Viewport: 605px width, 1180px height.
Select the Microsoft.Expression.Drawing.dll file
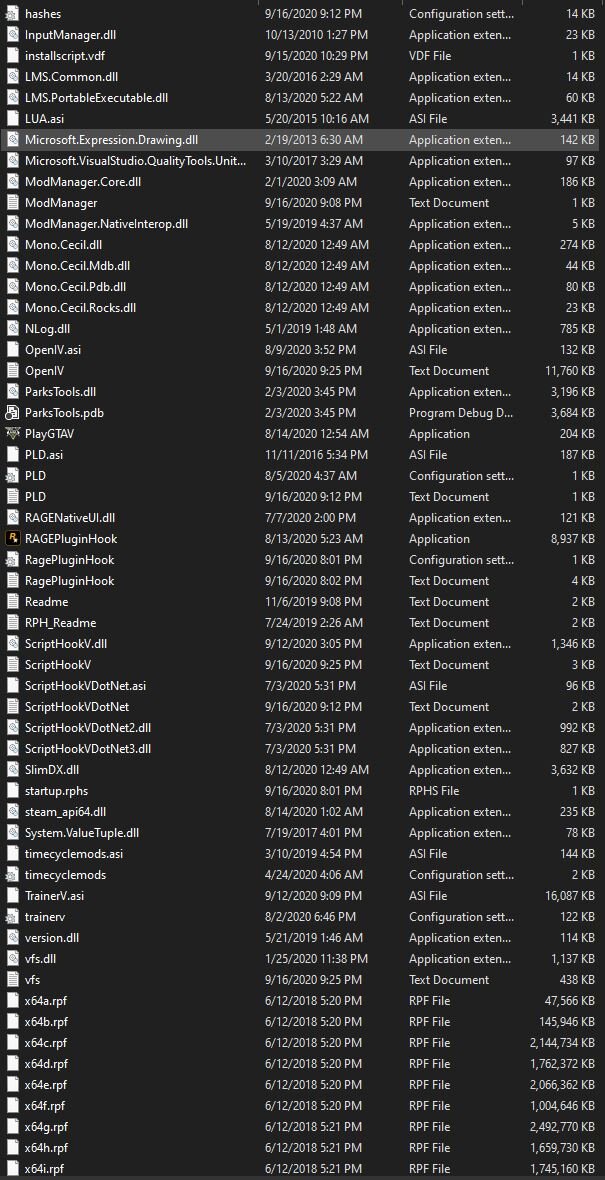click(x=300, y=140)
